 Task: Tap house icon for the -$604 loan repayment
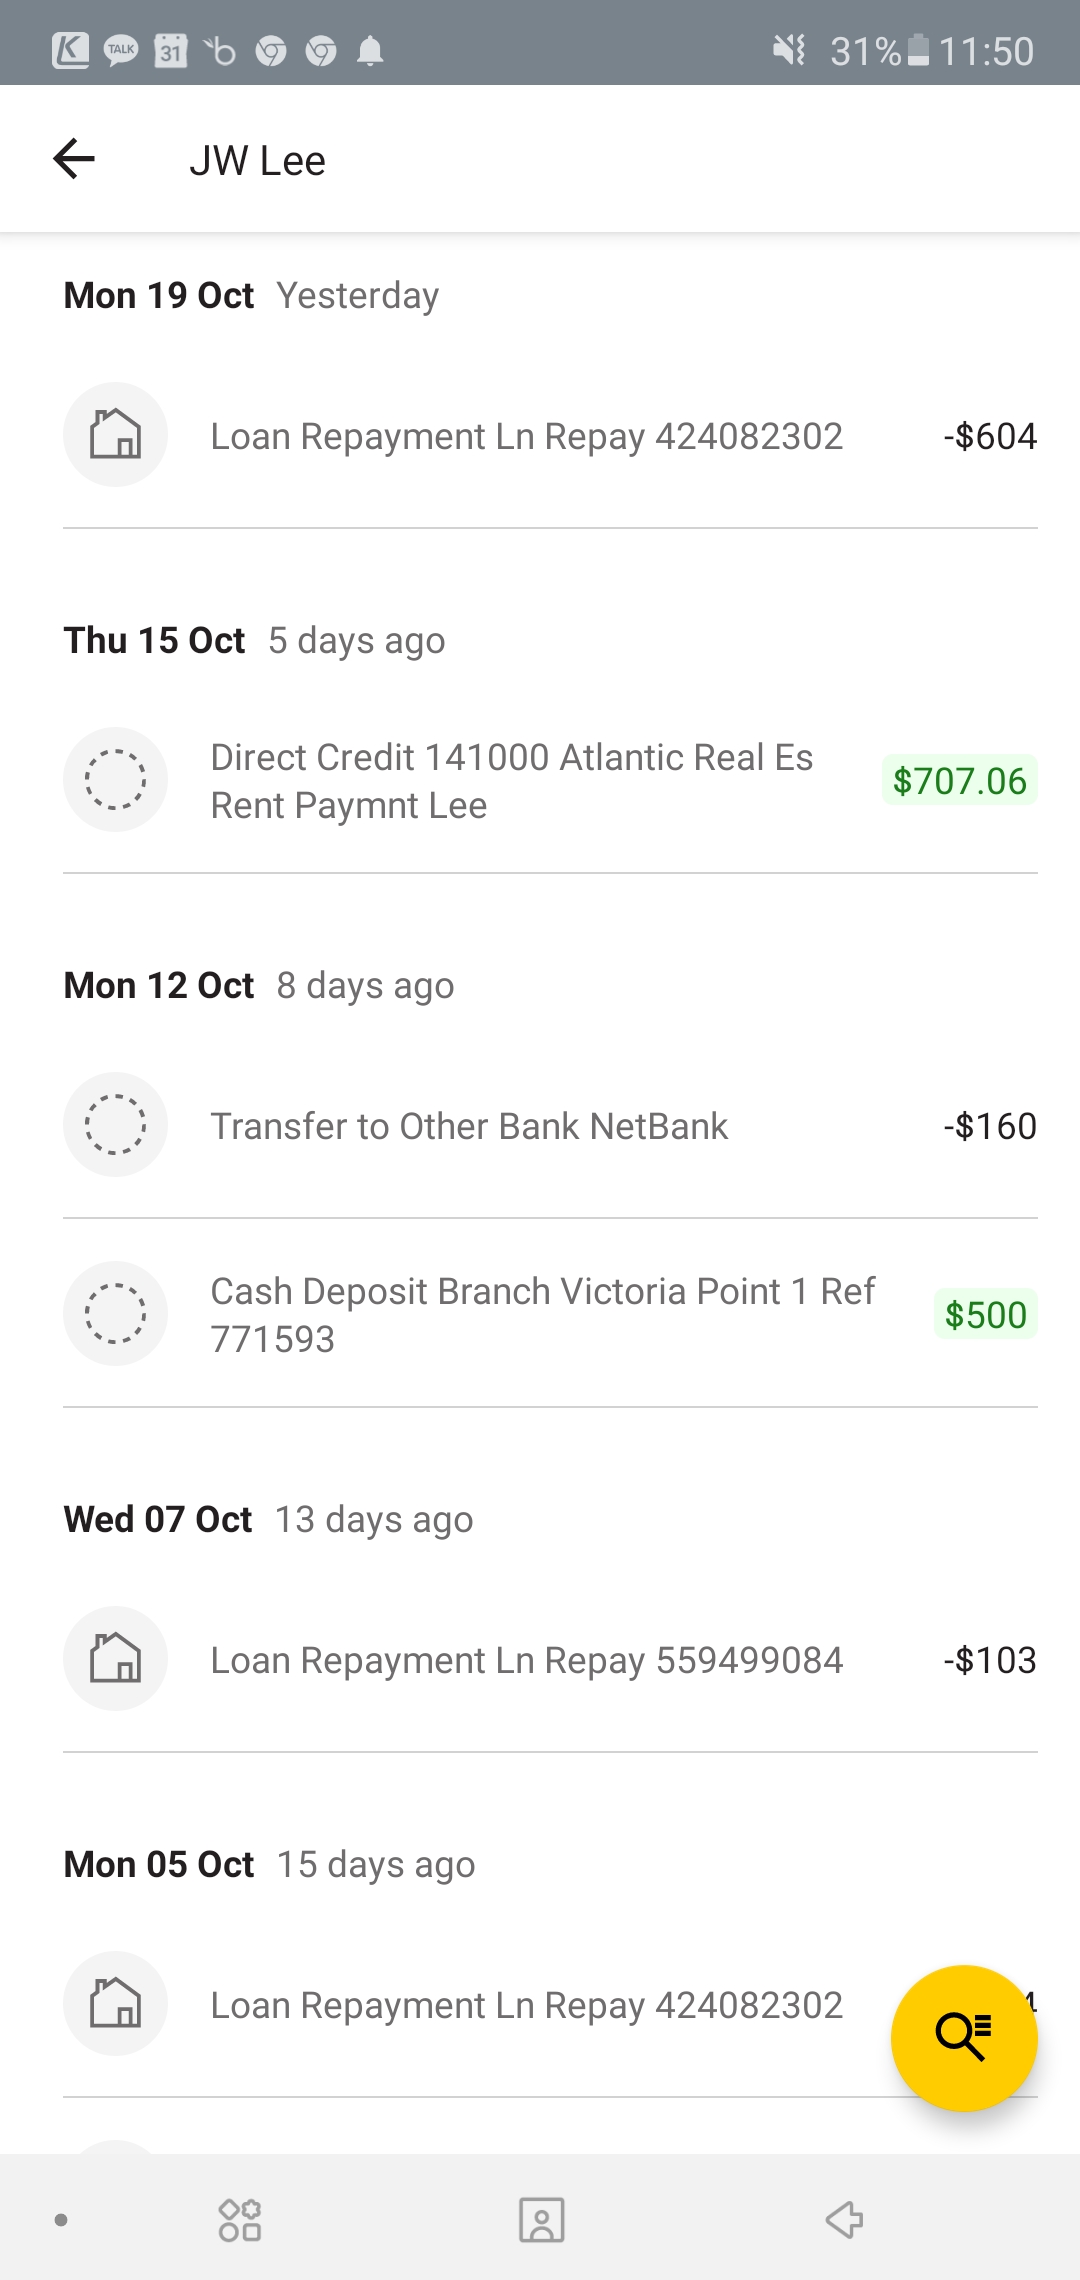(115, 435)
